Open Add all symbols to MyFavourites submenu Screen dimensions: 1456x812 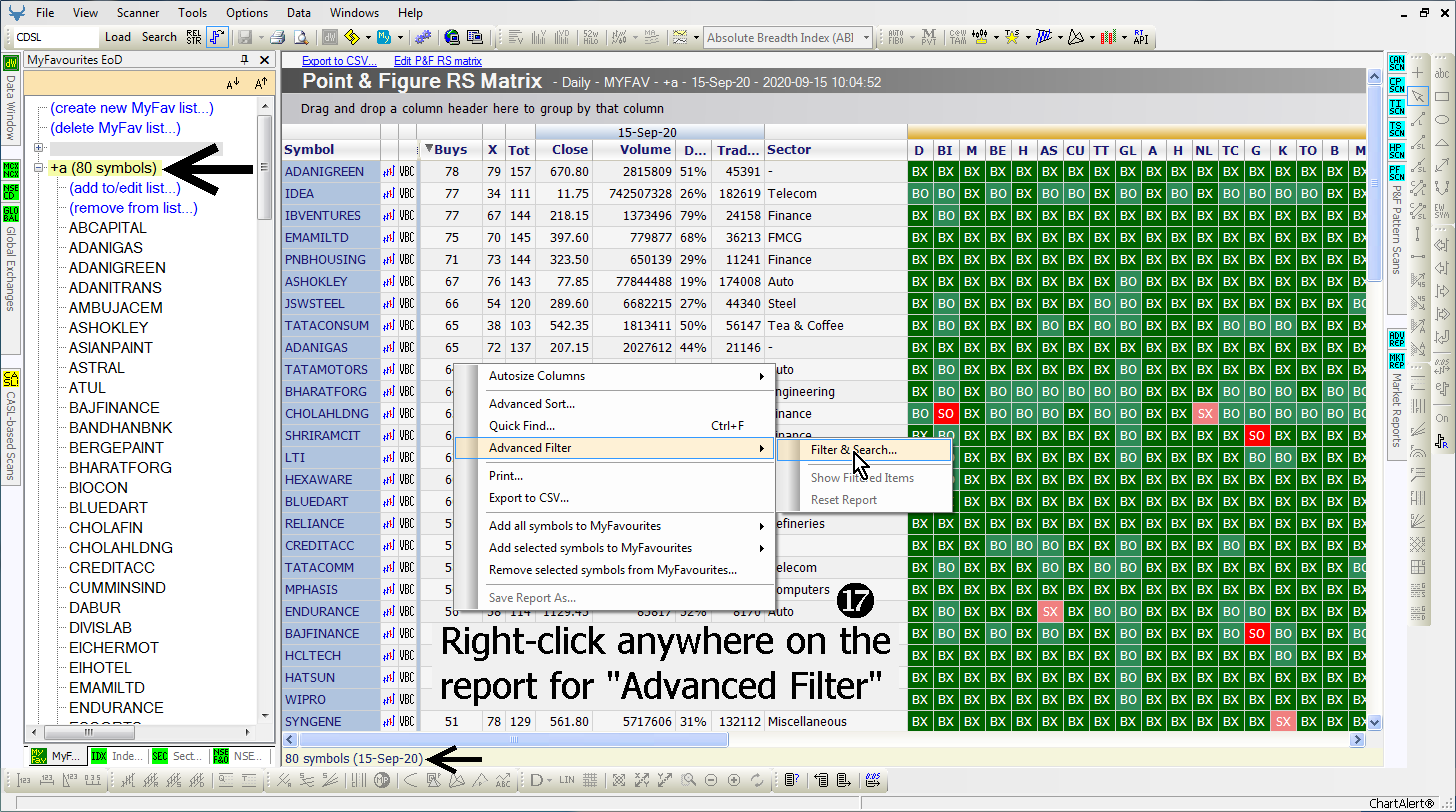pos(615,526)
